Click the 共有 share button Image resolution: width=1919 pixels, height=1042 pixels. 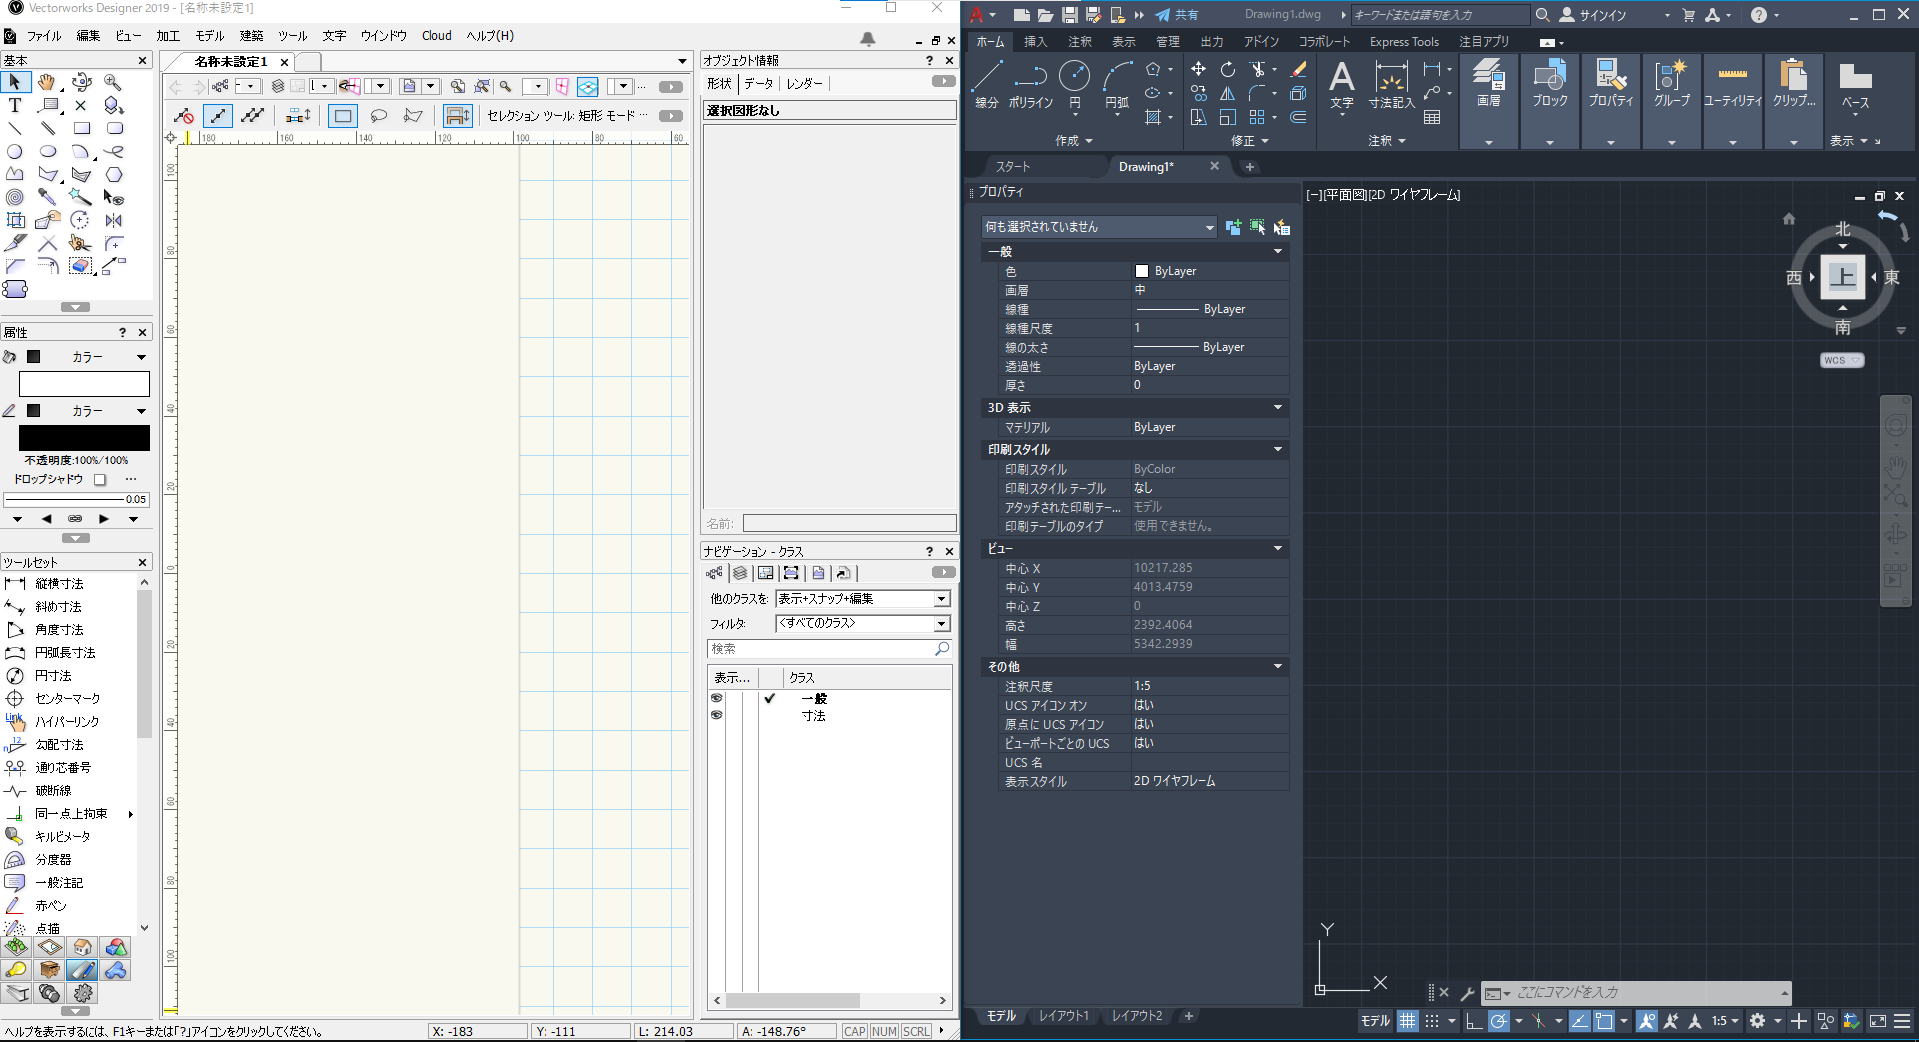click(1176, 15)
